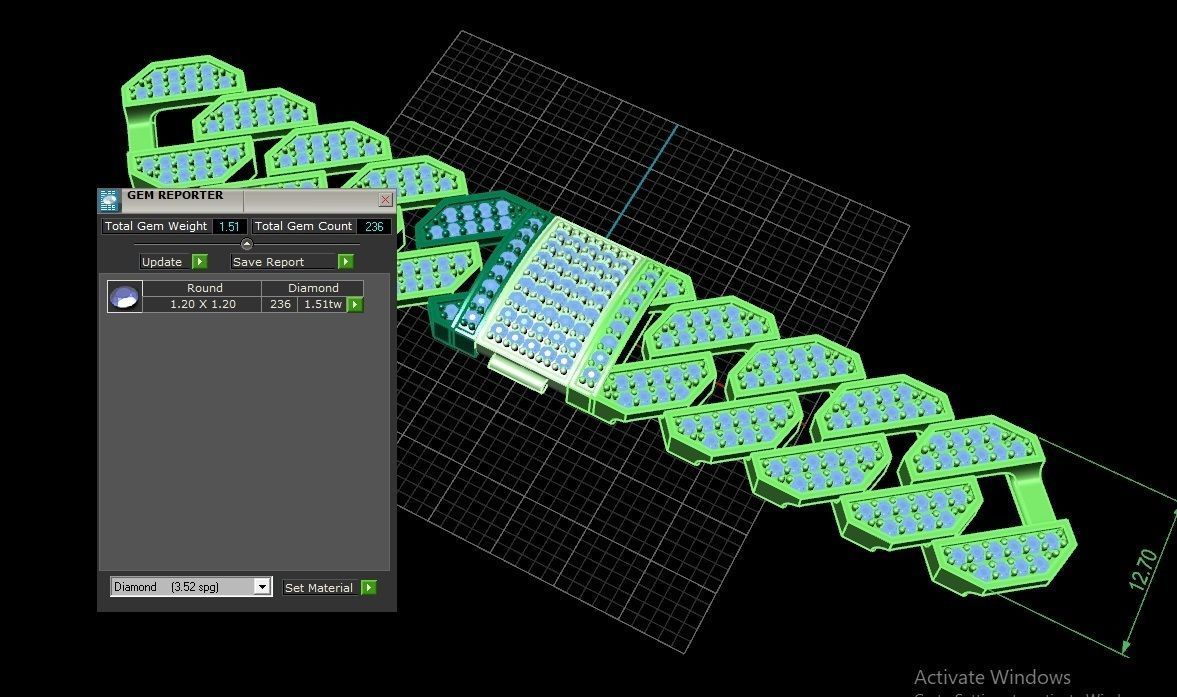Click the Gem Reporter panel icon
Viewport: 1177px width, 697px height.
coord(109,200)
